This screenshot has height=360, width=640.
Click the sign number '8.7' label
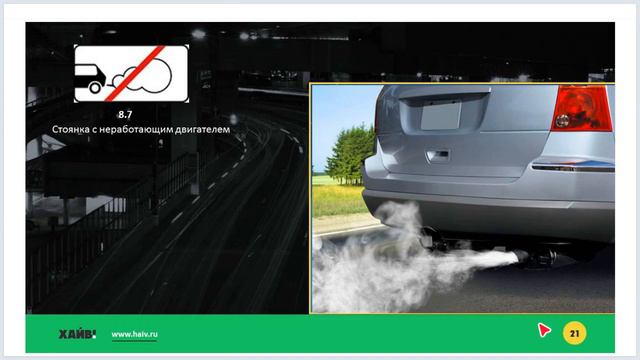click(x=125, y=115)
